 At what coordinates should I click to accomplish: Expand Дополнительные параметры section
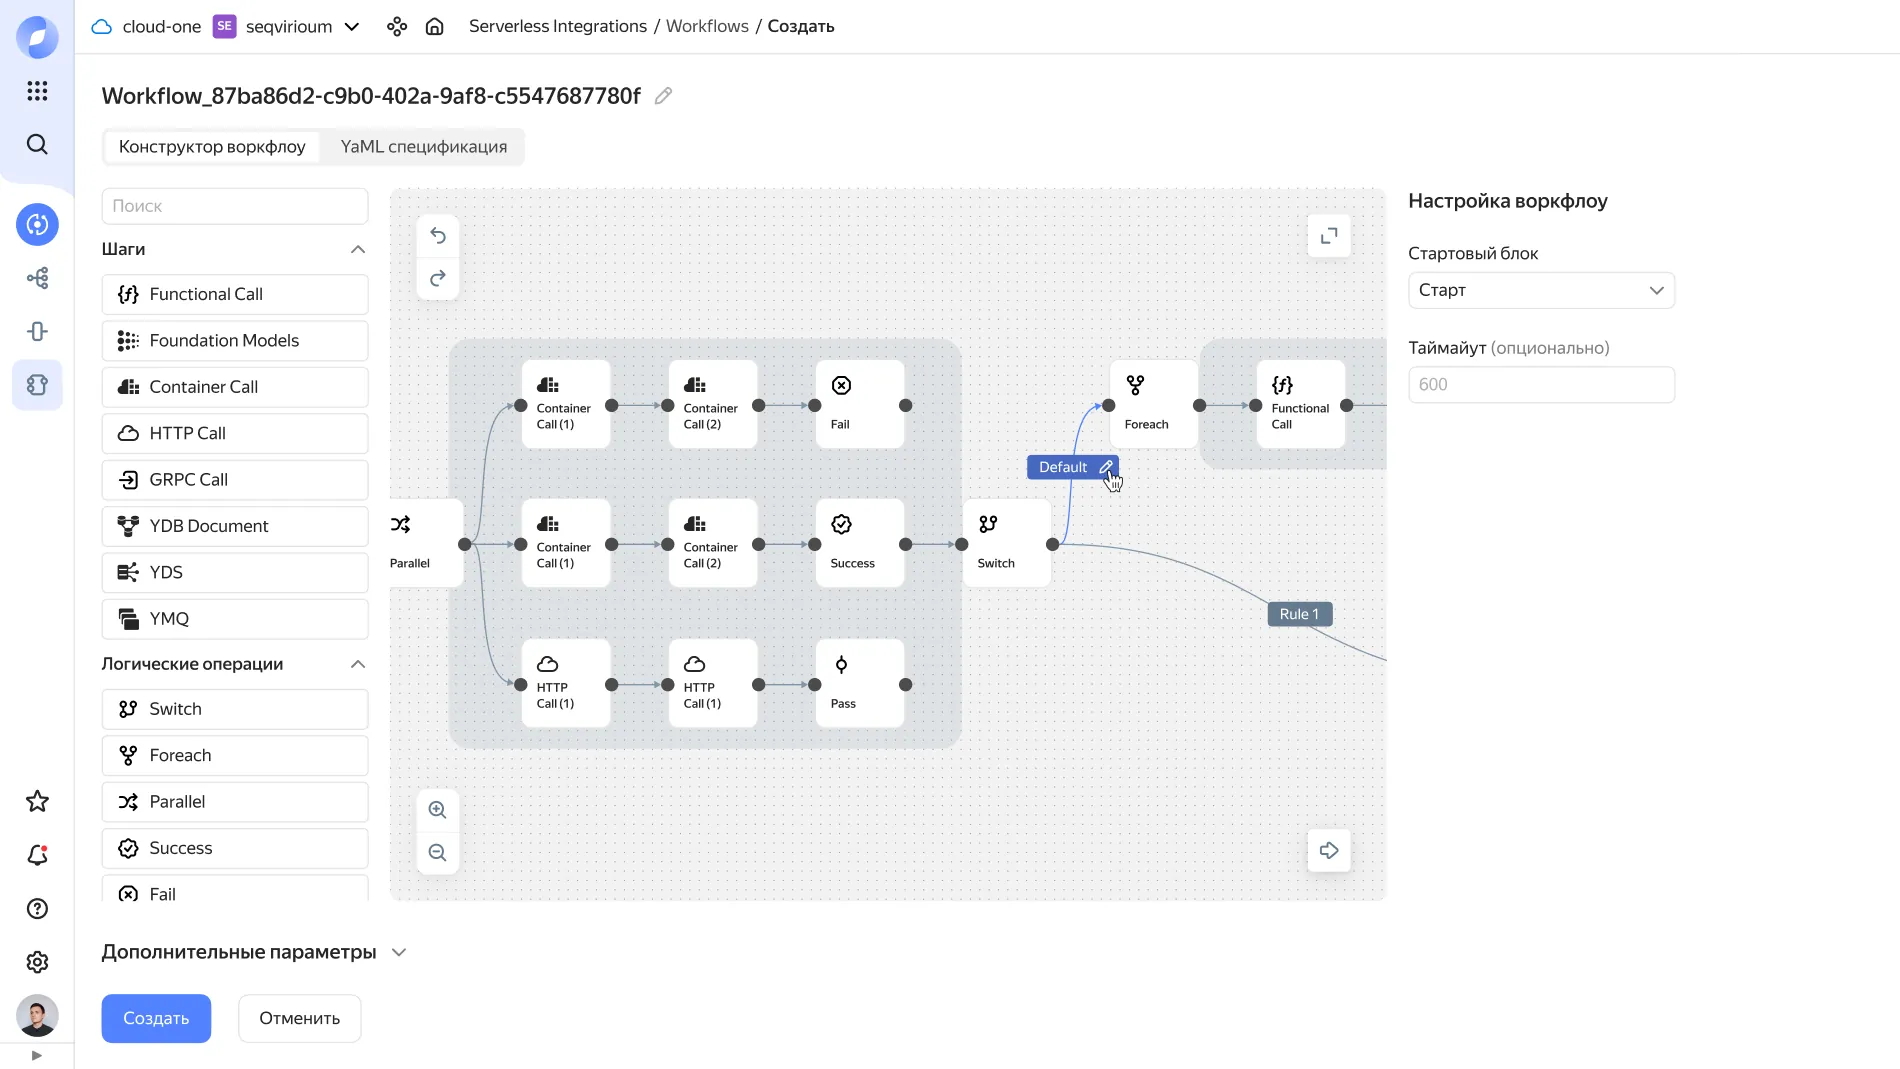pos(399,952)
